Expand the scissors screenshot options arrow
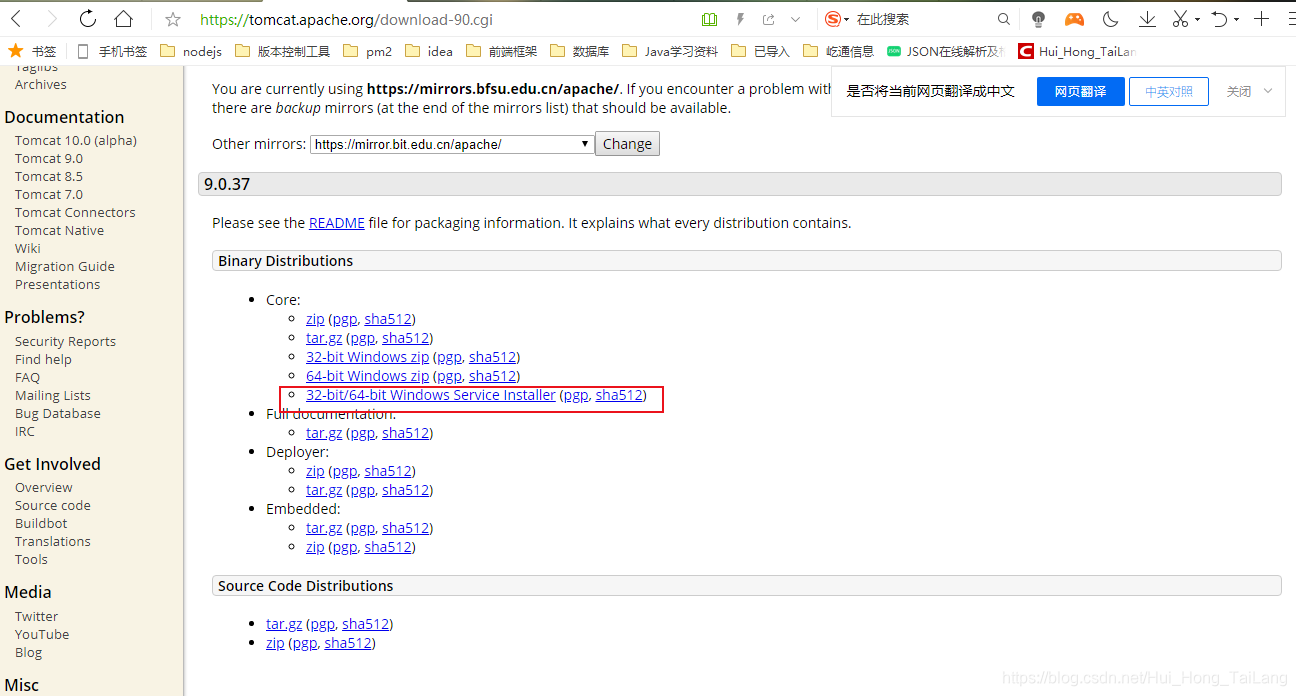1296x696 pixels. 1197,19
